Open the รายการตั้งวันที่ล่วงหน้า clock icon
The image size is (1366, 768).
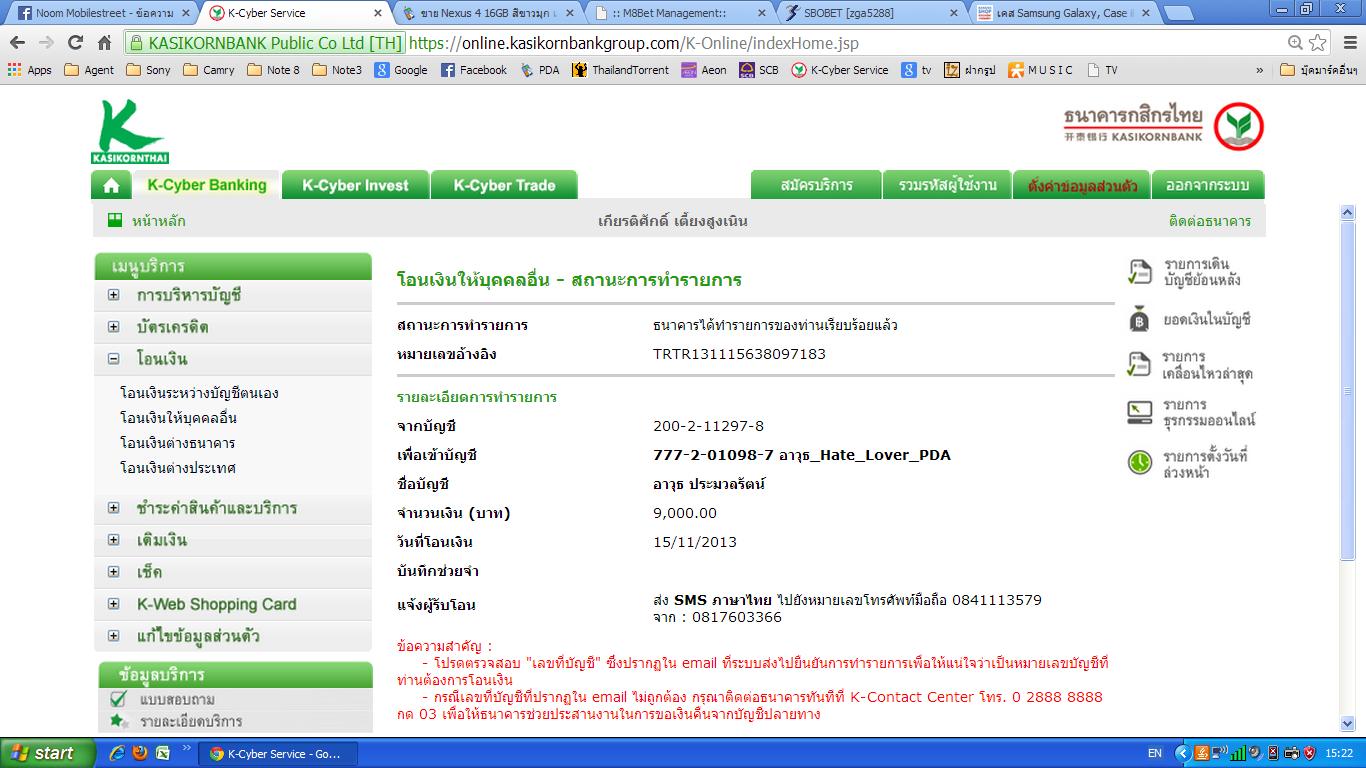tap(1140, 462)
